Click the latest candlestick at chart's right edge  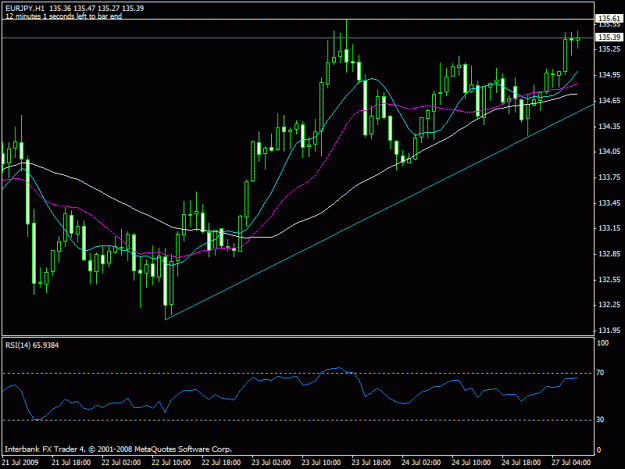pos(578,39)
